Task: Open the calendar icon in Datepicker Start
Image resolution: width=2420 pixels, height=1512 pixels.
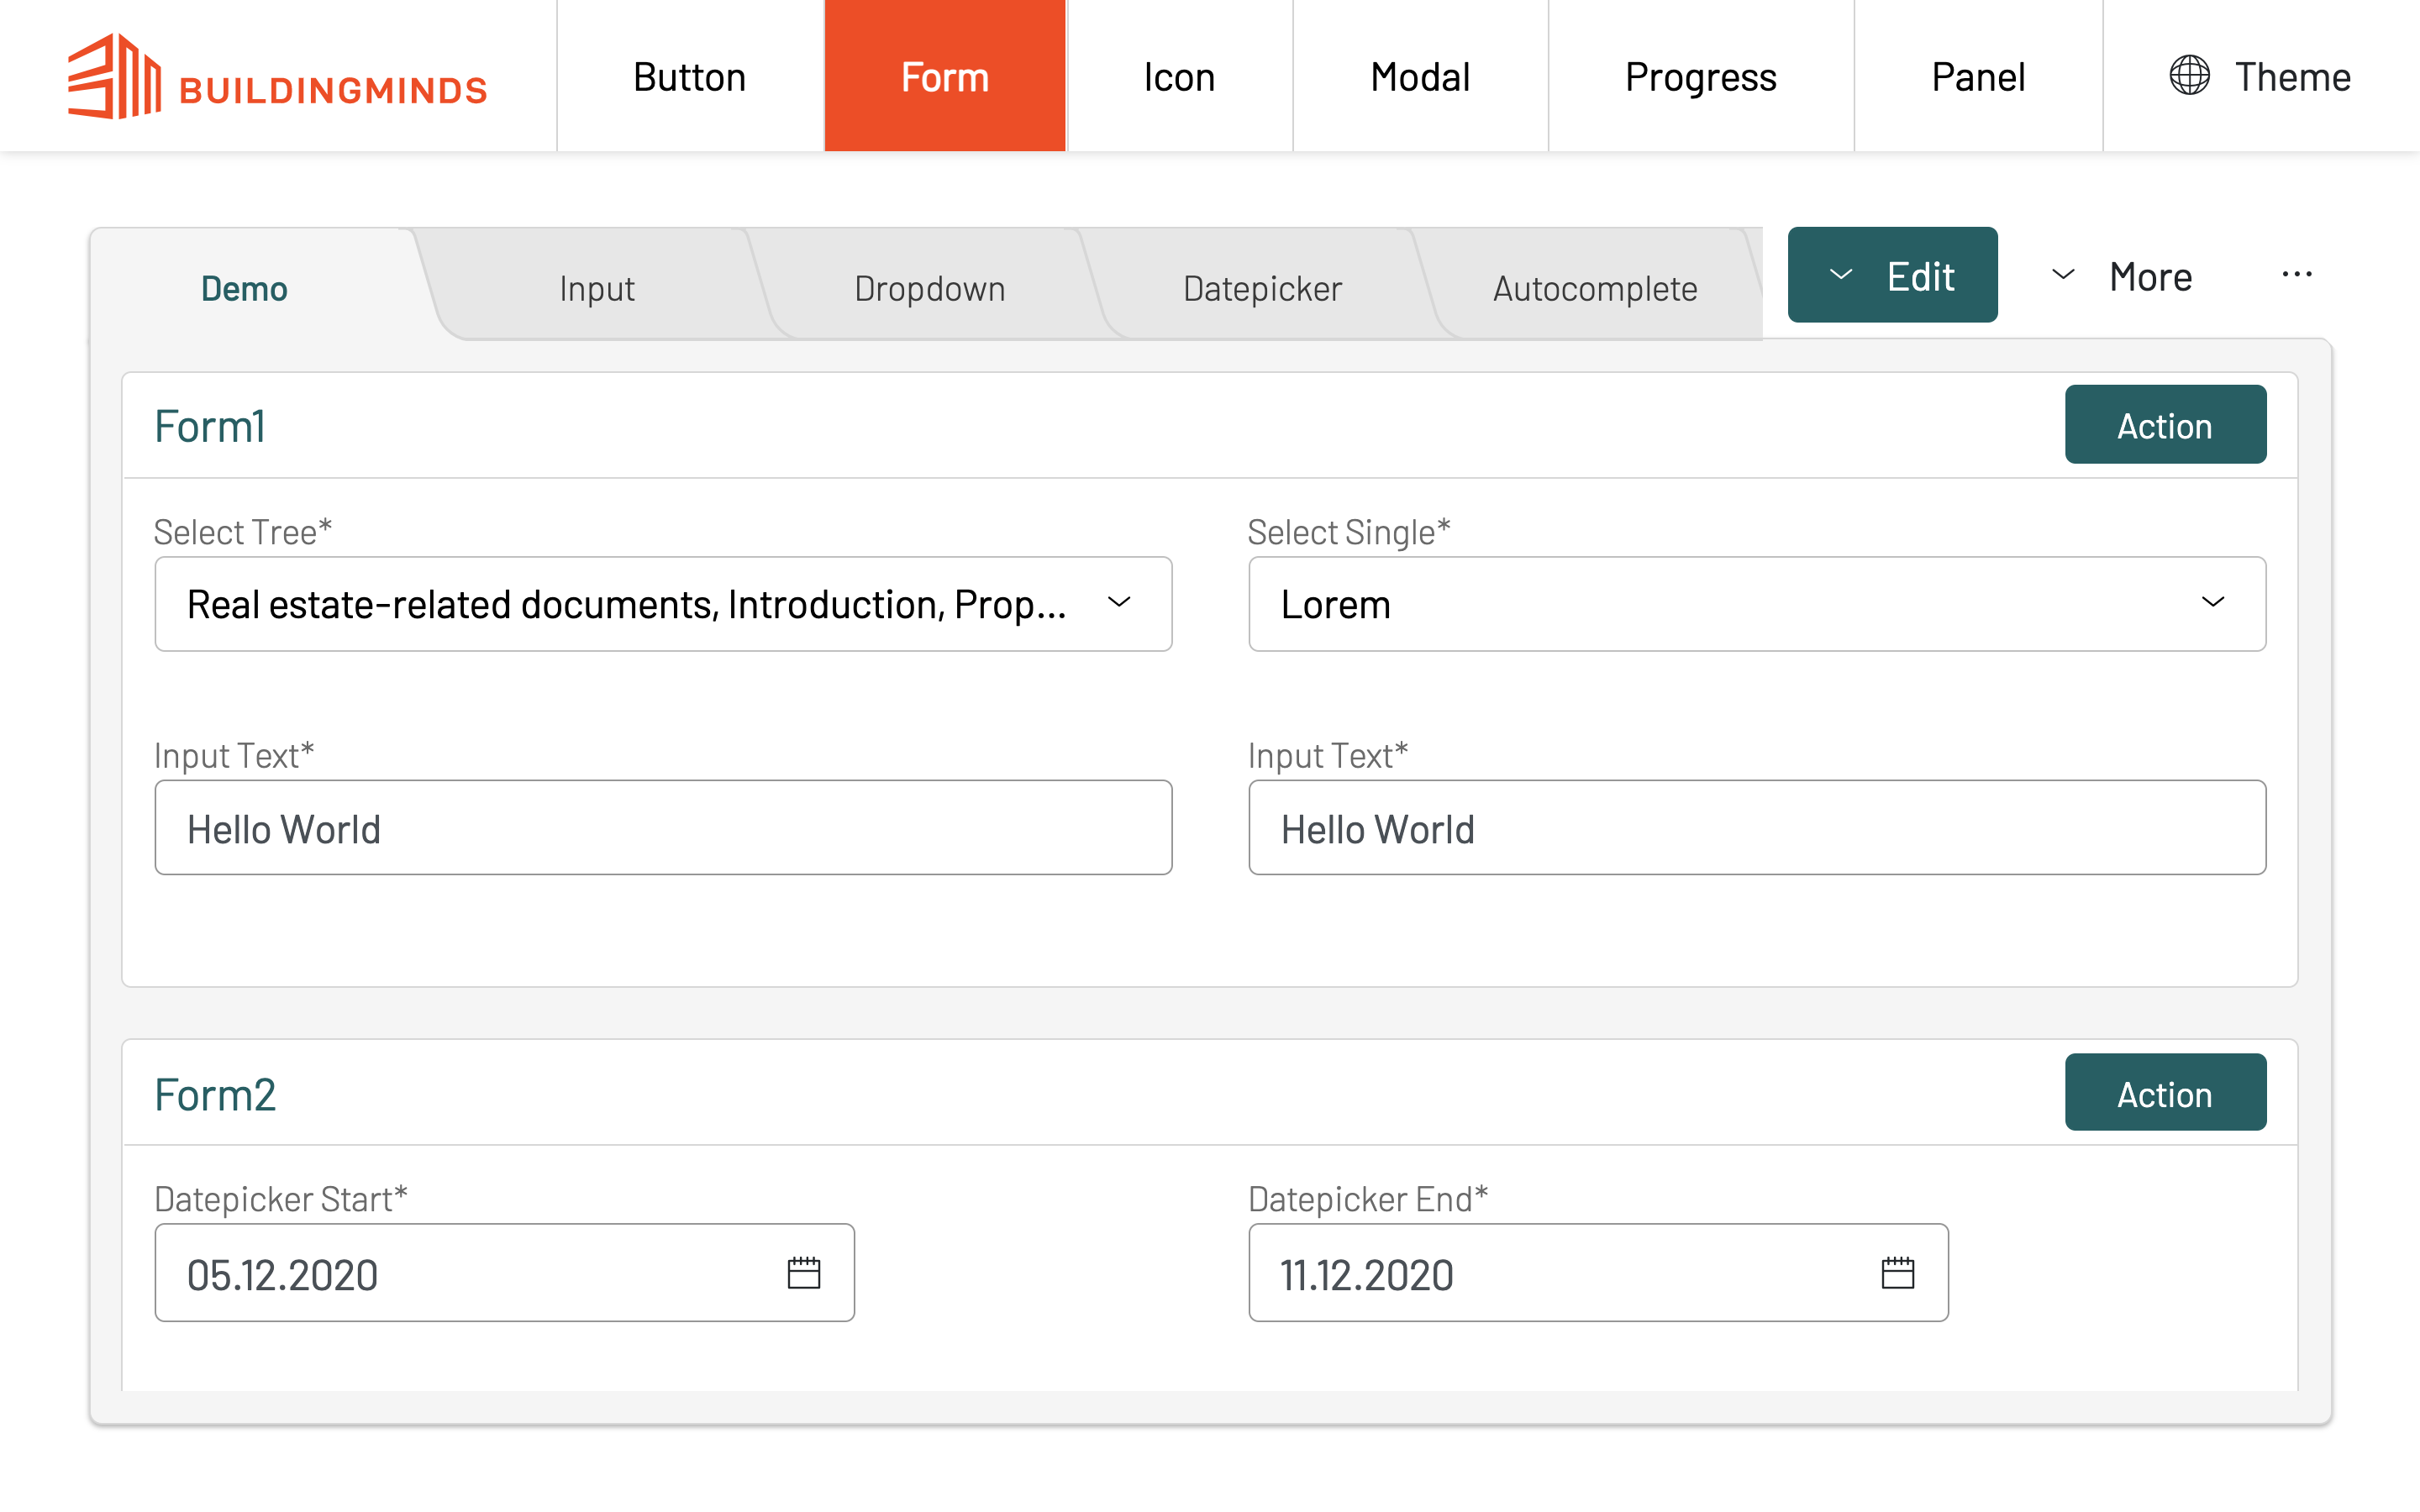Action: pyautogui.click(x=804, y=1273)
